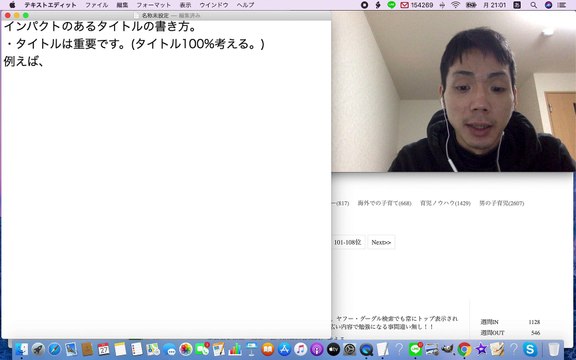Open the orange Books app in Dock
Viewport: 576px width, 360px height.
[268, 349]
